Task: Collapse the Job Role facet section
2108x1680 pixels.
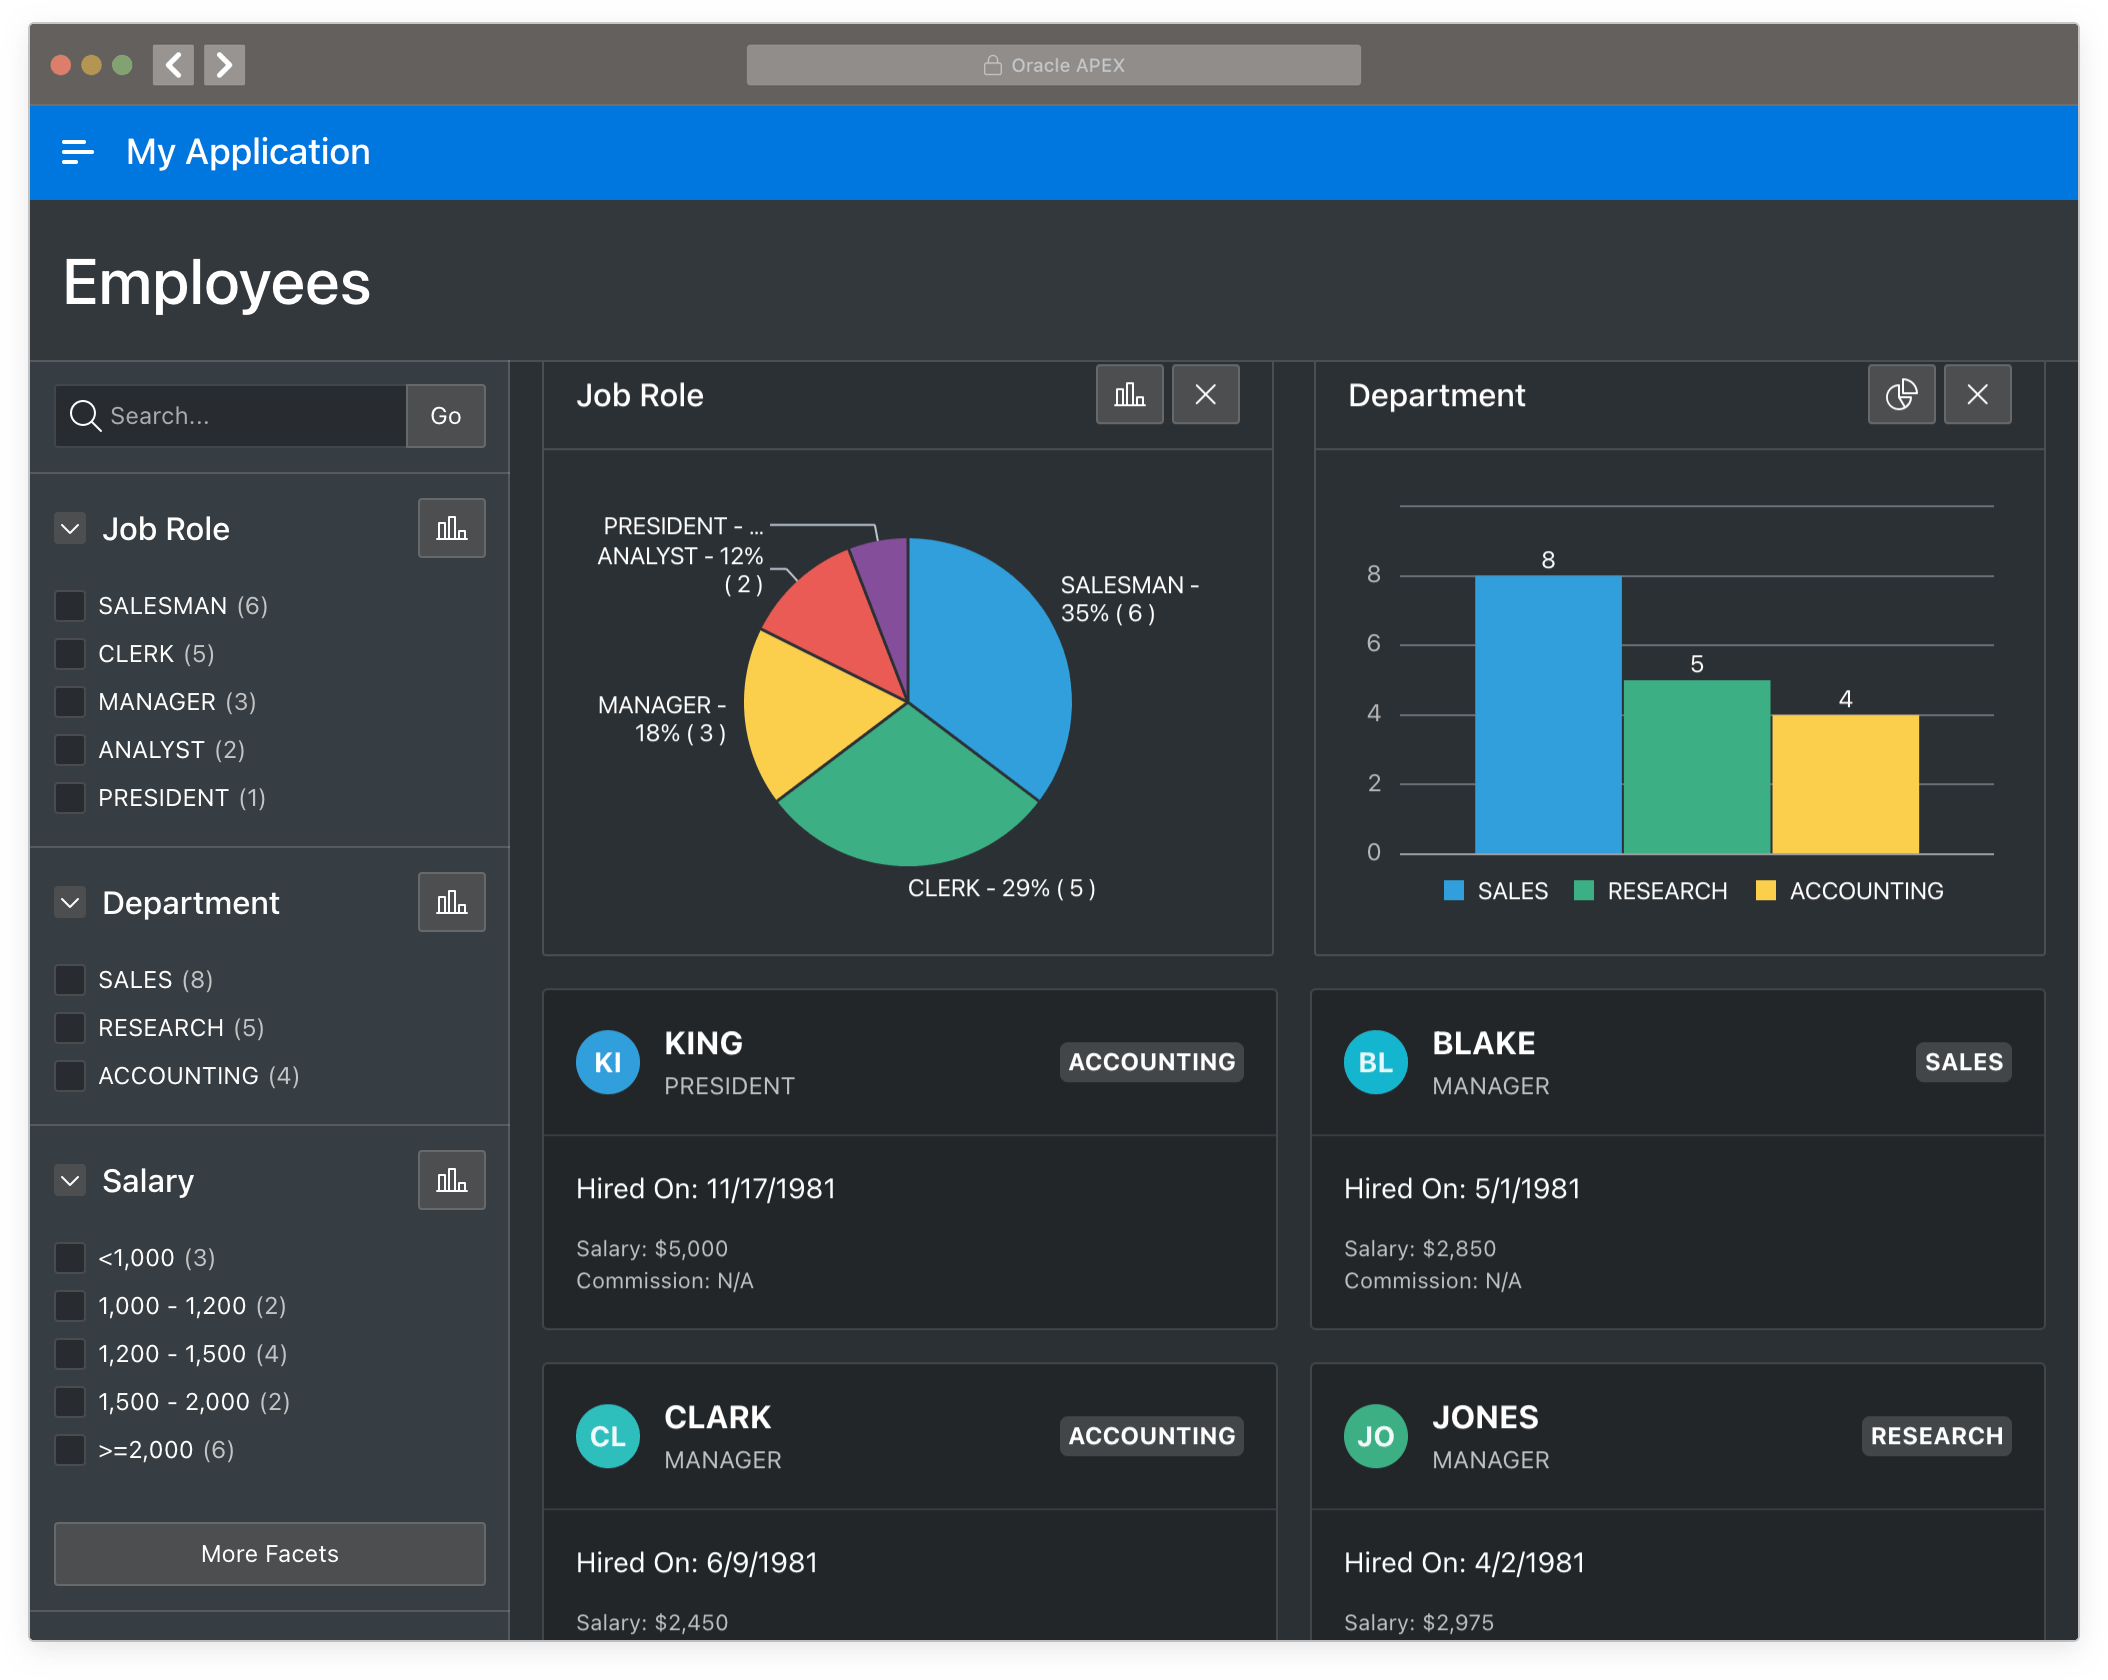Action: [x=70, y=528]
